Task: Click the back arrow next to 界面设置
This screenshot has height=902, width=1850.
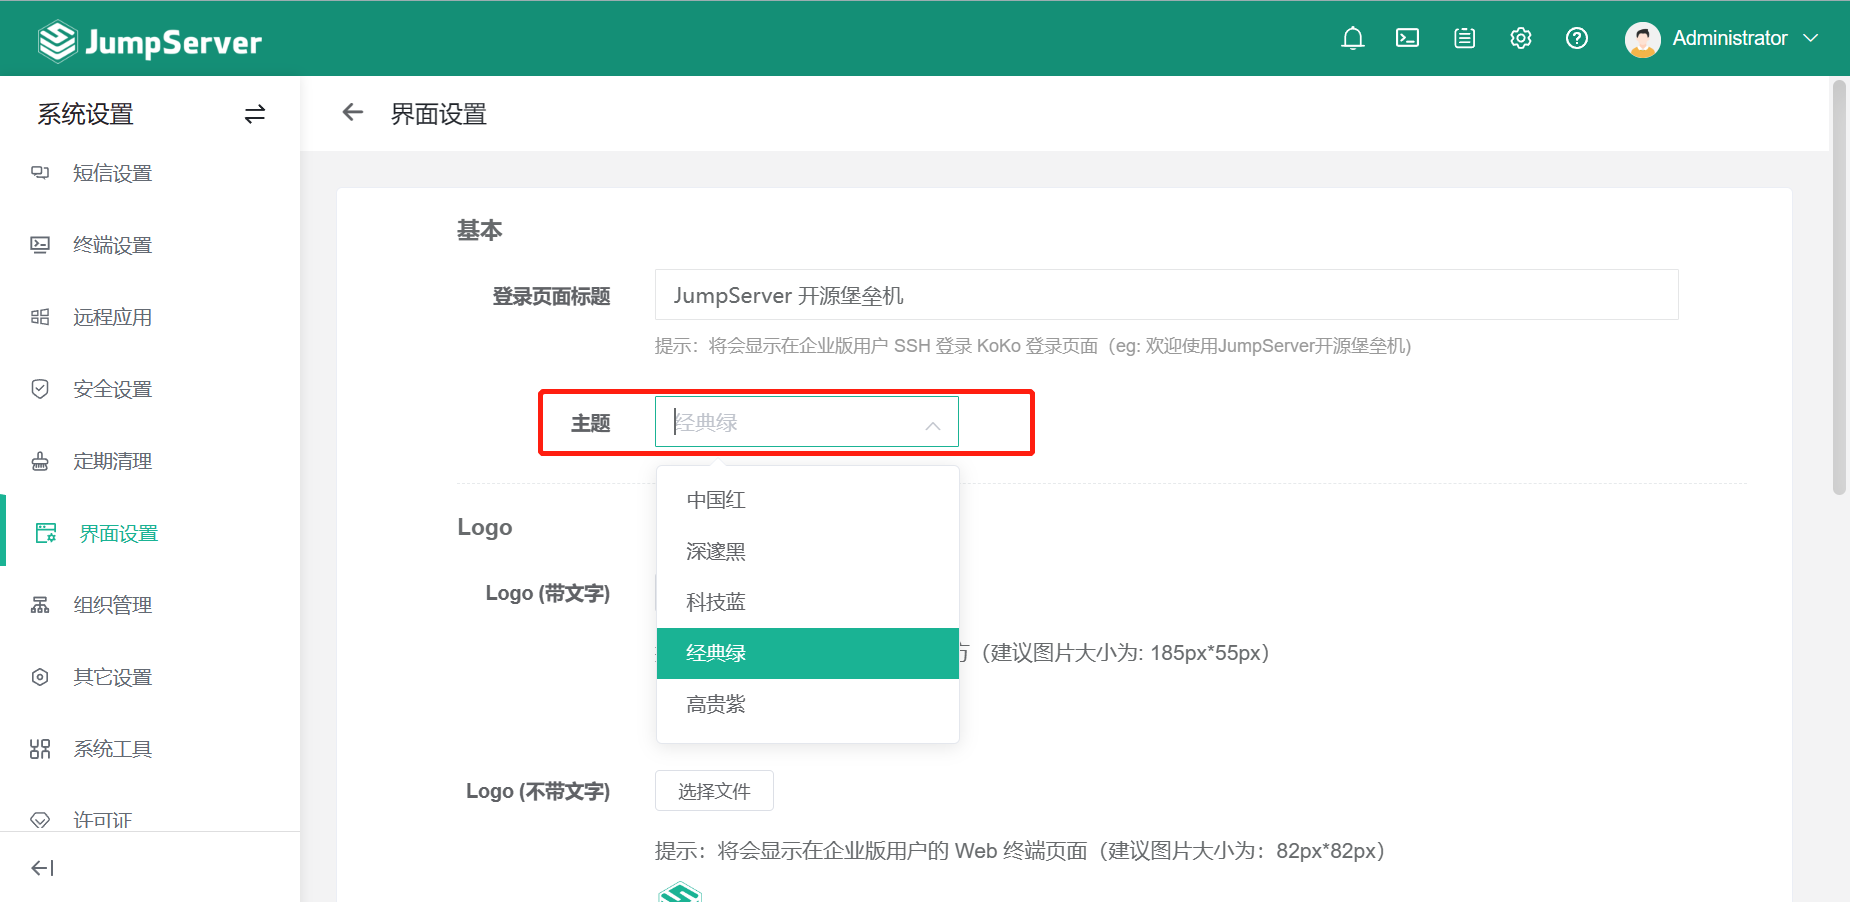Action: 352,112
